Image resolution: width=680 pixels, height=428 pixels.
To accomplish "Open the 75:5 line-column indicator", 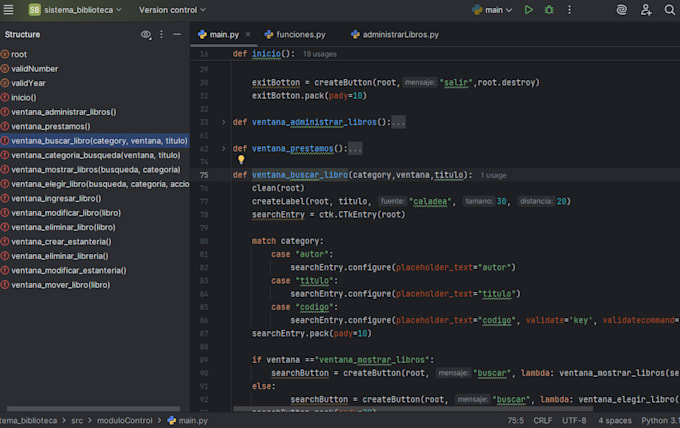I will click(x=516, y=420).
